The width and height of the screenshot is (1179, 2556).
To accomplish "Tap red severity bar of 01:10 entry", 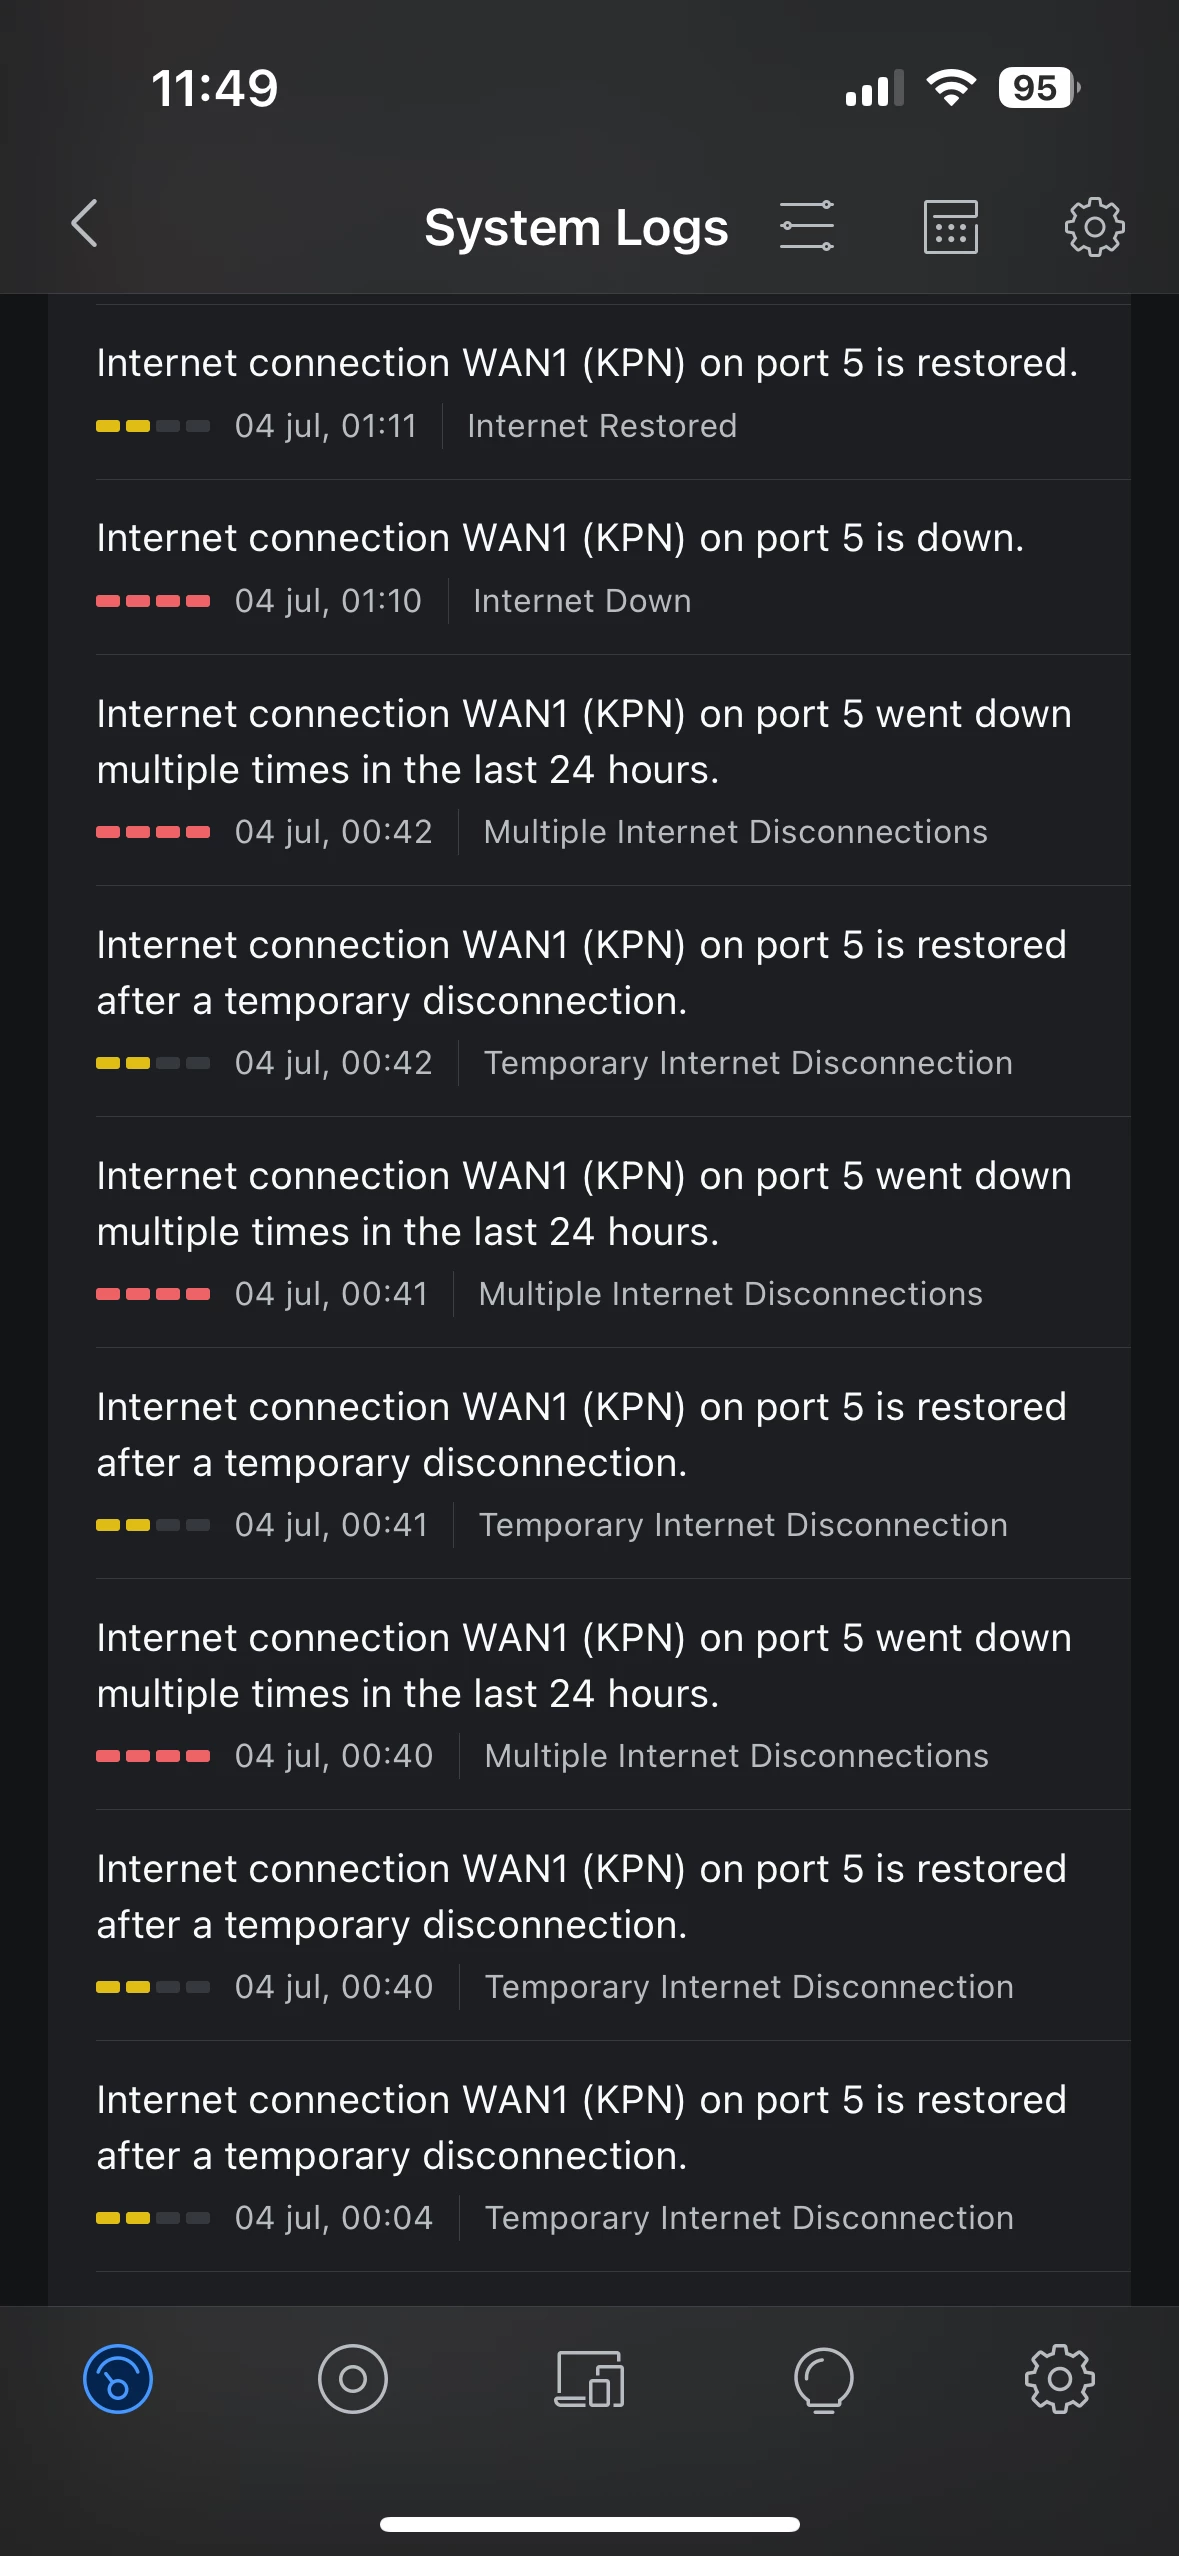I will pos(153,601).
